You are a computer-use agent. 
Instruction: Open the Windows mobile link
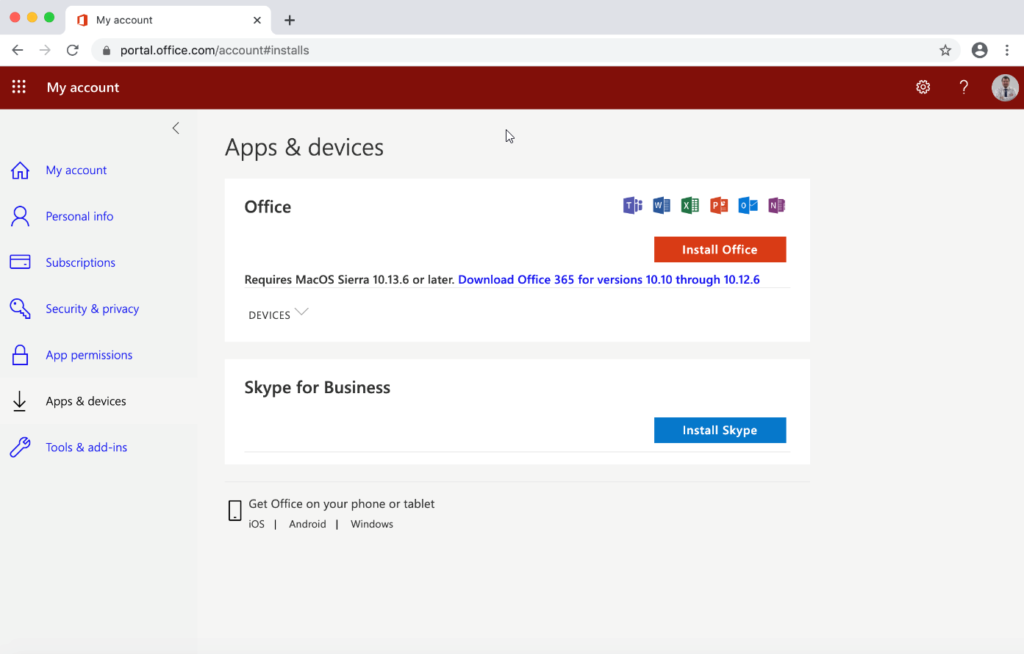coord(372,524)
